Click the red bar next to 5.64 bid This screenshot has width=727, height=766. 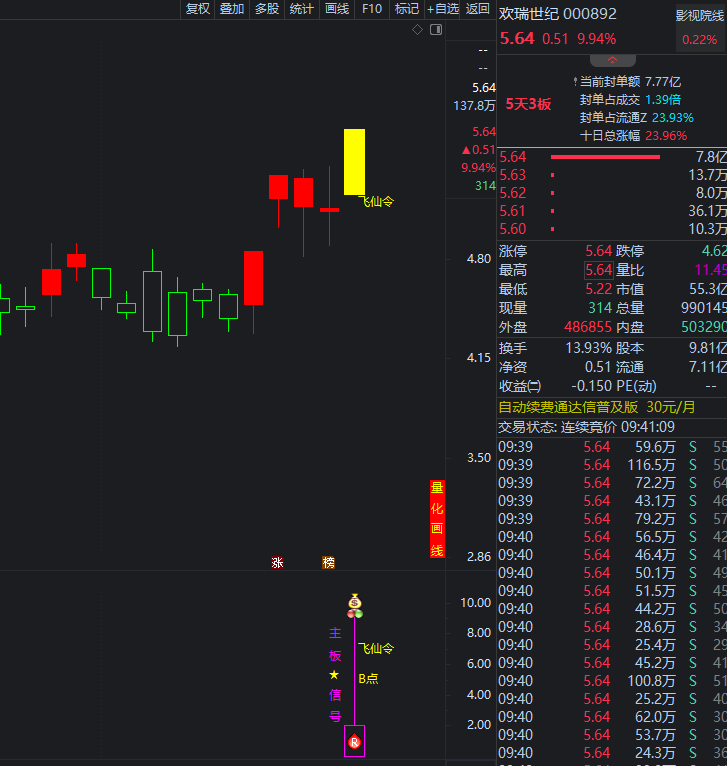(605, 157)
